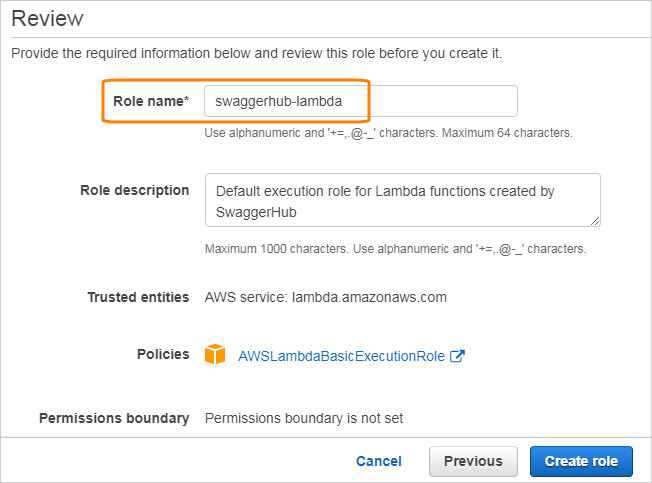Click inside the Role description text area
The image size is (652, 483).
(x=402, y=200)
